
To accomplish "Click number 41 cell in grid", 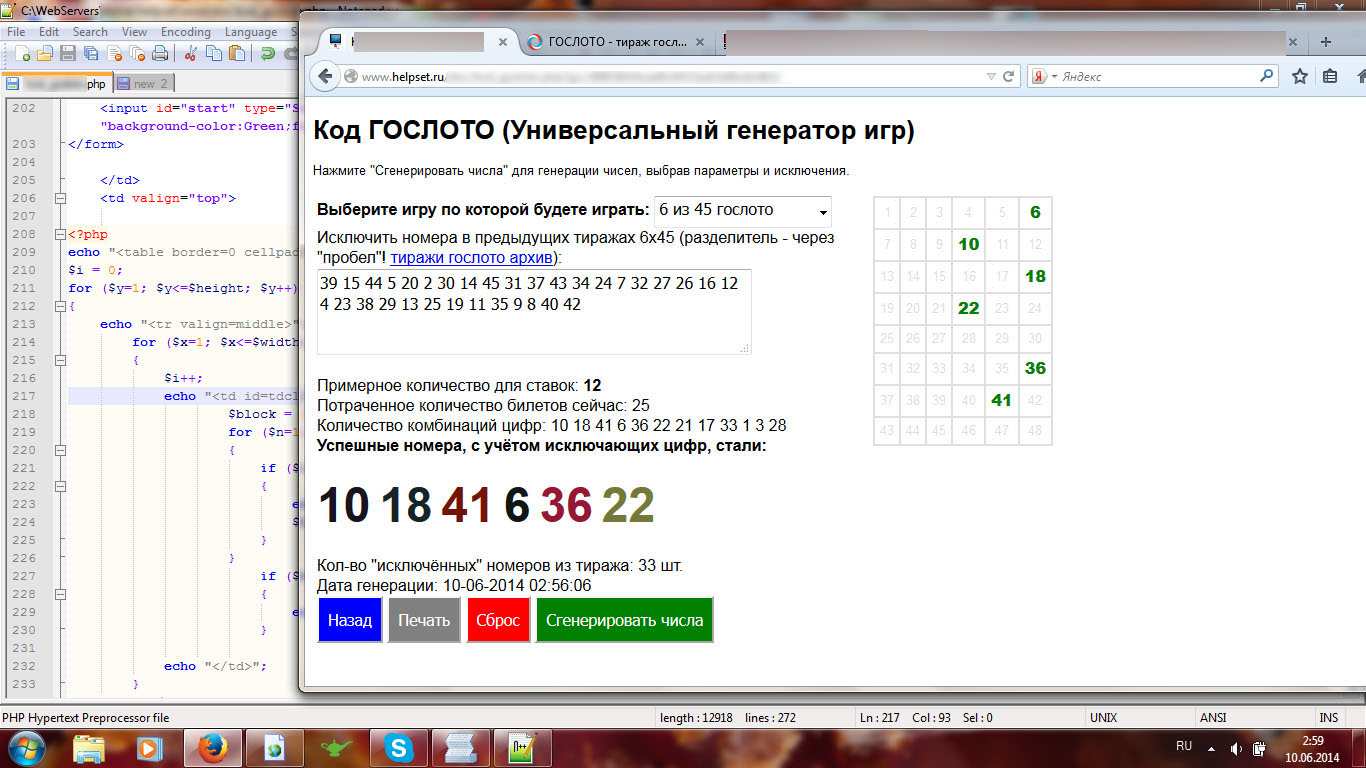I will pos(1001,400).
